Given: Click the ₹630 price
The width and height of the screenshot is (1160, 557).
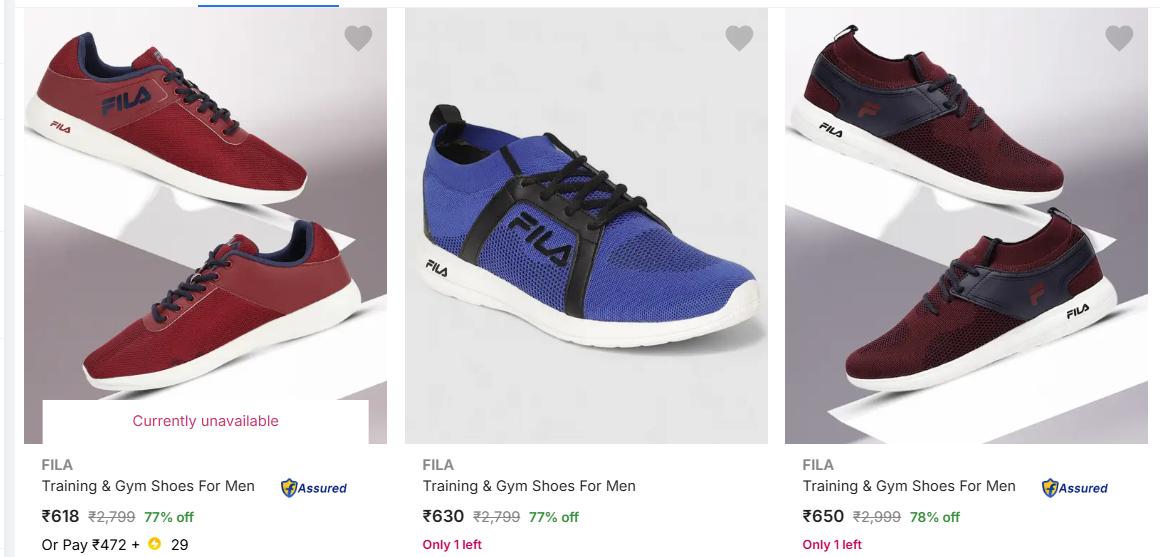Looking at the screenshot, I should tap(443, 517).
